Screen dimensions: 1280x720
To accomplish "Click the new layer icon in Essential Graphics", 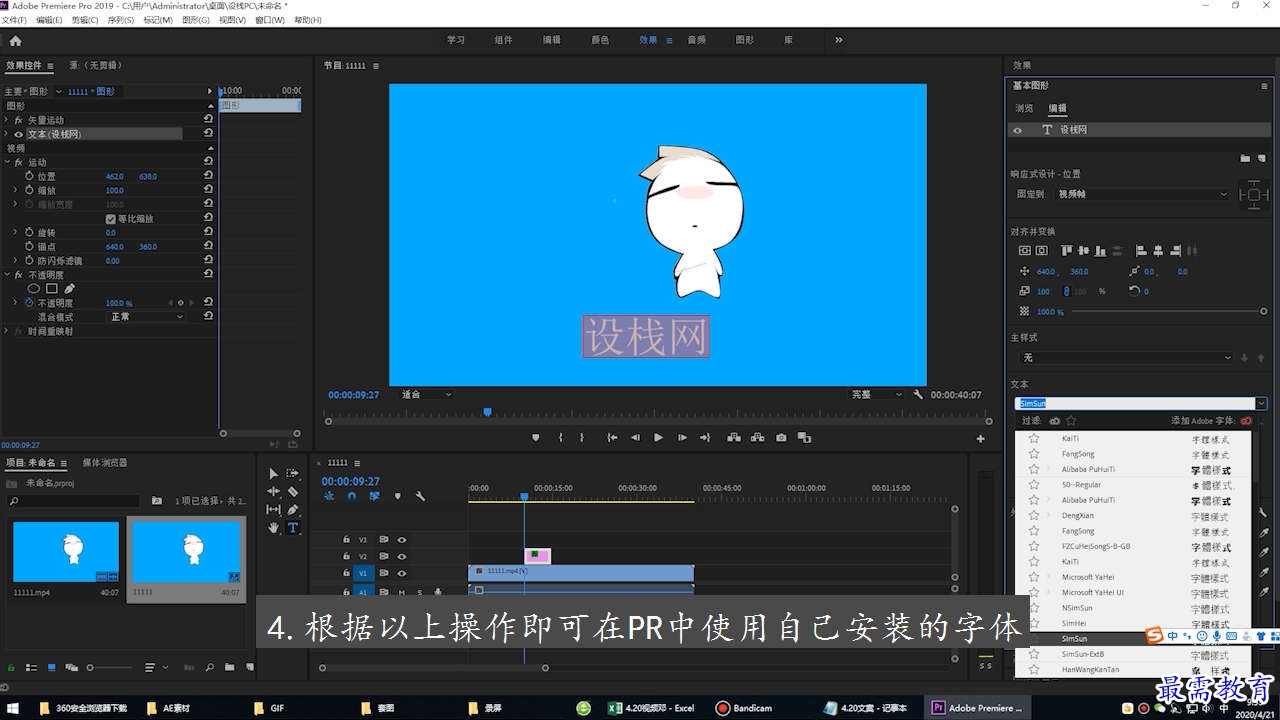I will click(1262, 158).
